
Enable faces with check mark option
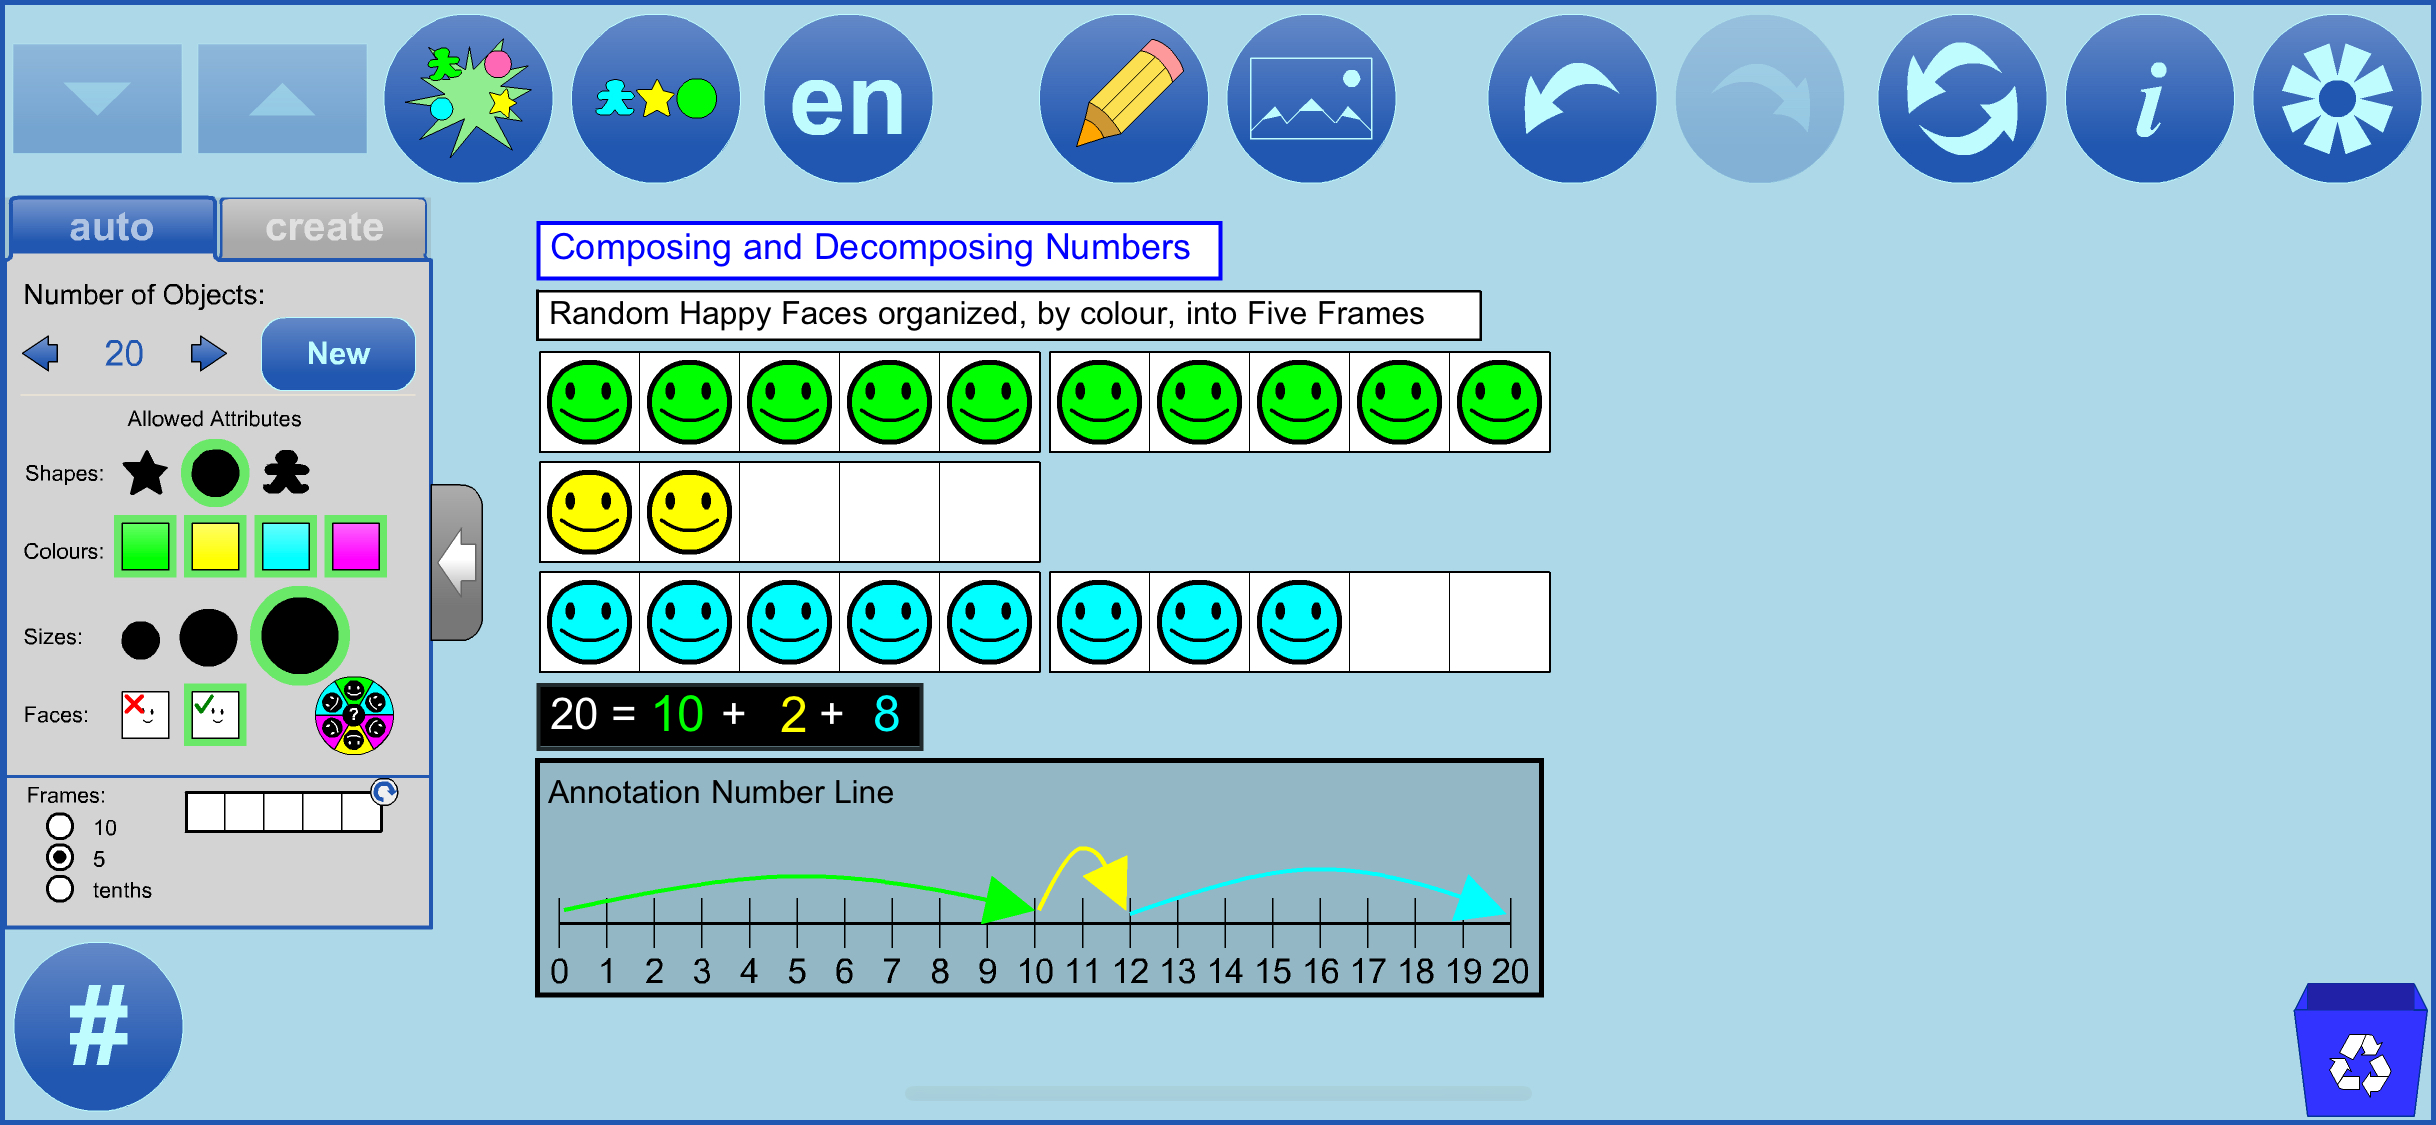[215, 715]
